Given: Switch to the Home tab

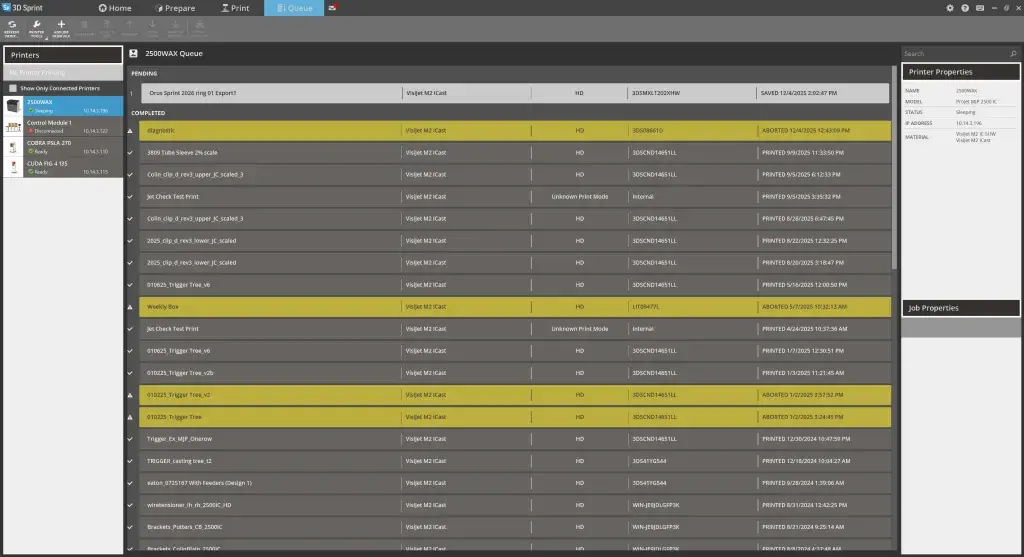Looking at the screenshot, I should [115, 8].
